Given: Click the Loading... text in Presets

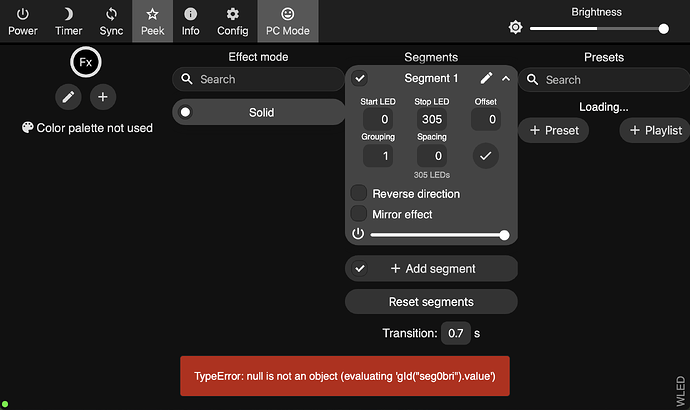Looking at the screenshot, I should (x=604, y=107).
